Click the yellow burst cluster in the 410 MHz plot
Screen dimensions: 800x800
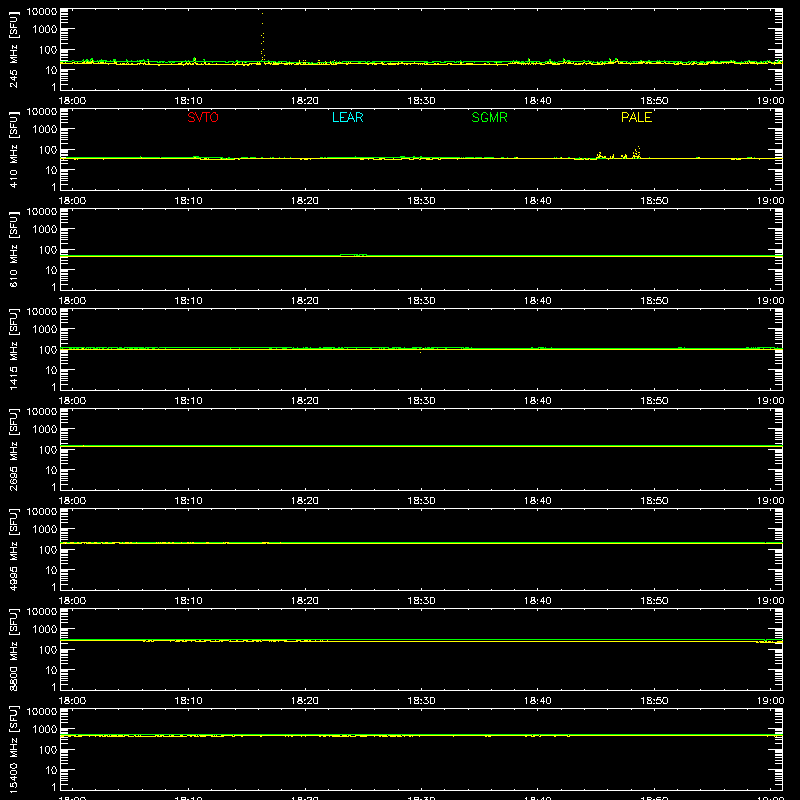[x=619, y=153]
